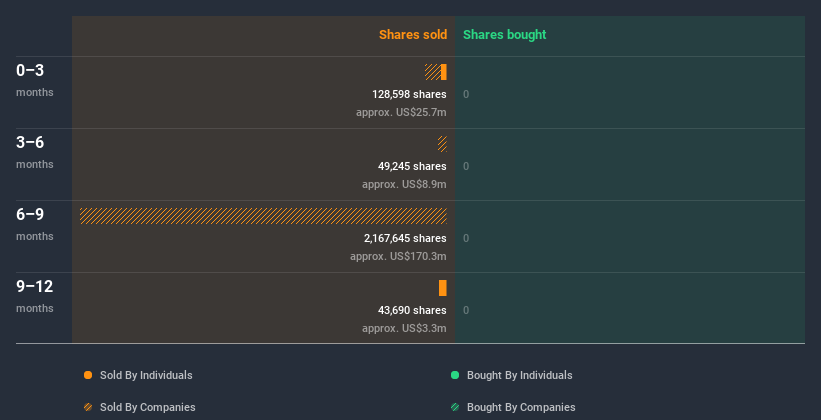Select the 6–9 months hatched companies bar
Screen dimensions: 821x420
click(263, 216)
